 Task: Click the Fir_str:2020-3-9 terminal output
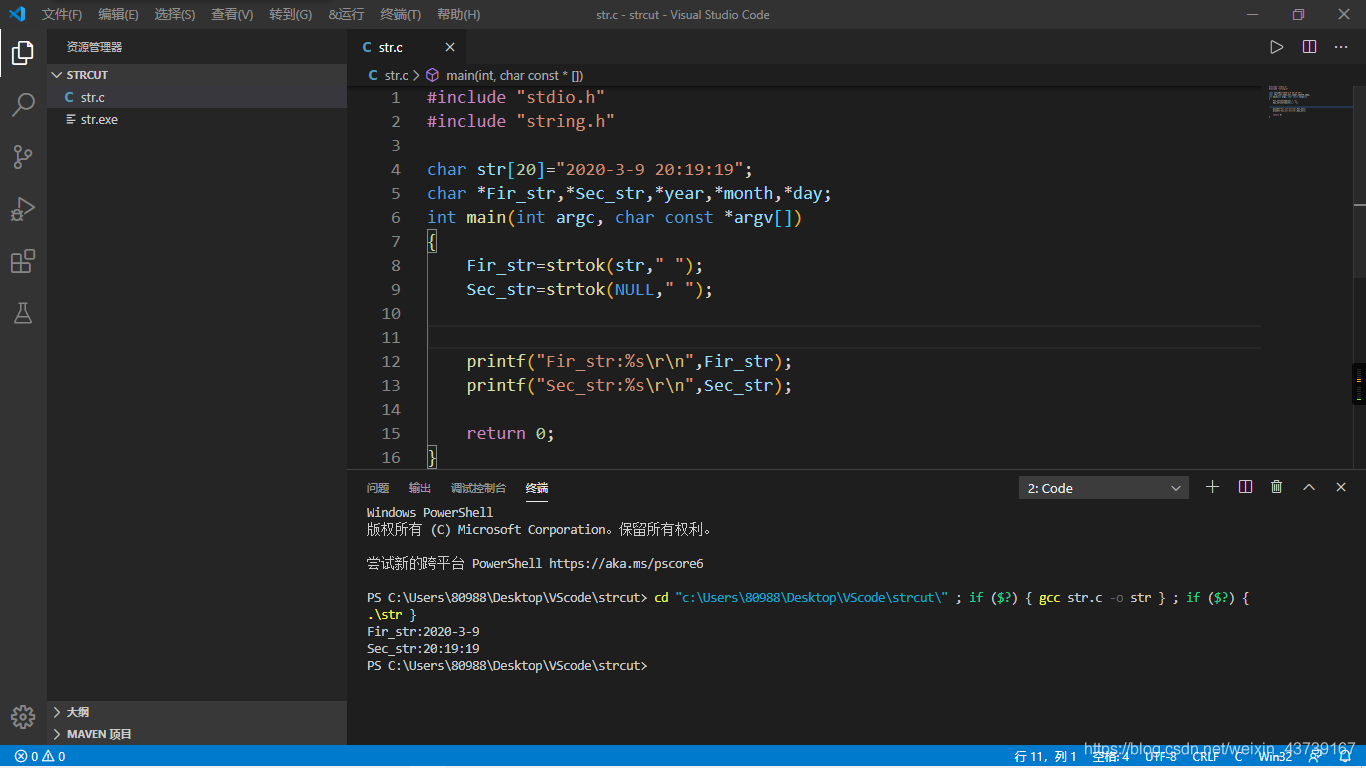coord(423,631)
